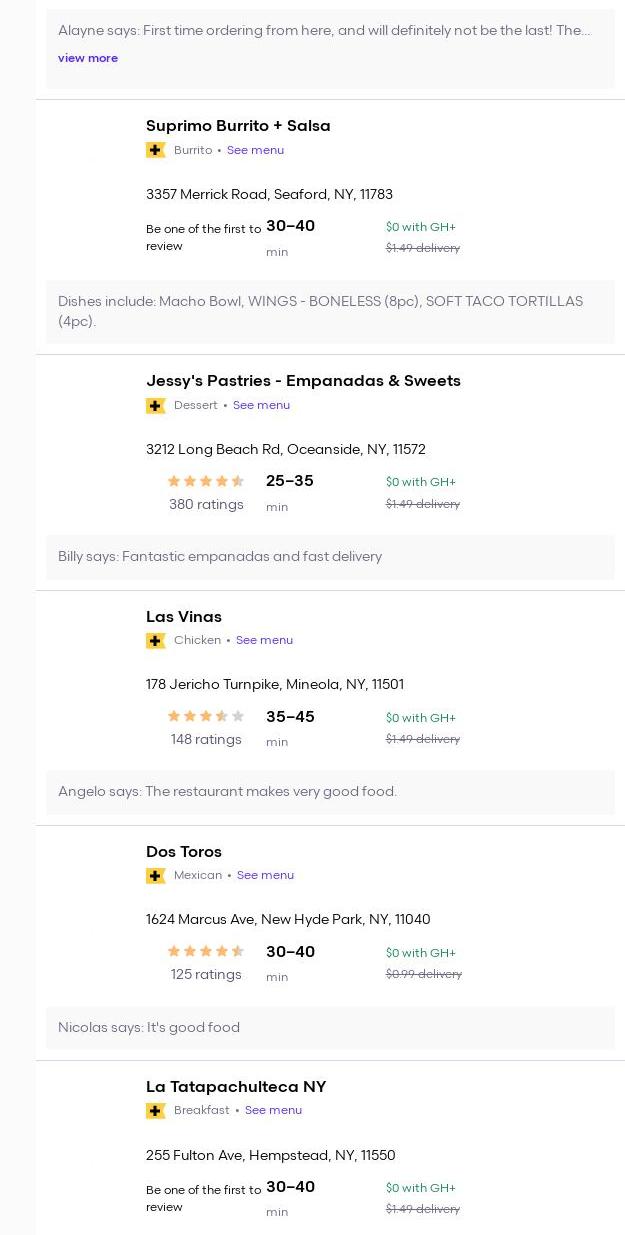Open La Tatapachulteca NY restaurant listing
The image size is (625, 1235).
236,1087
